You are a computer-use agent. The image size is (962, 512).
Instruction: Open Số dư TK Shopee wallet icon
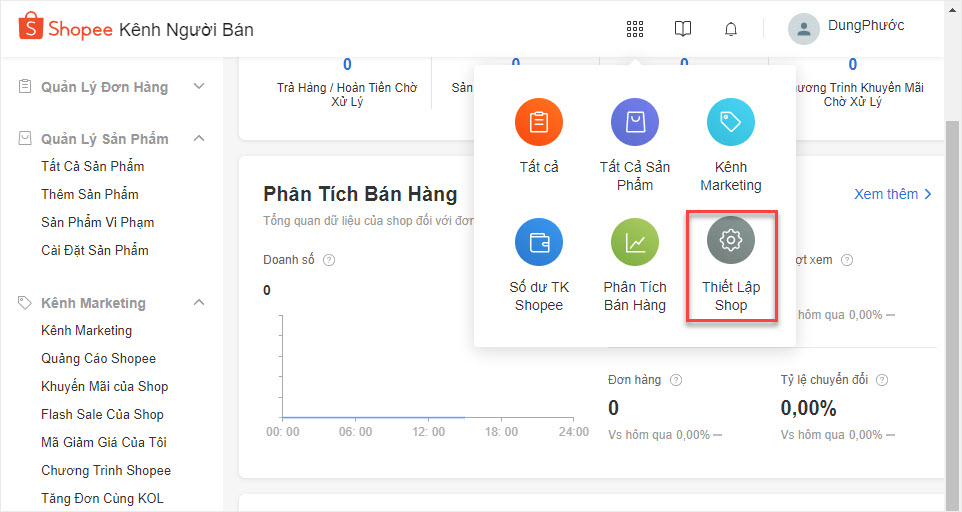(x=539, y=242)
